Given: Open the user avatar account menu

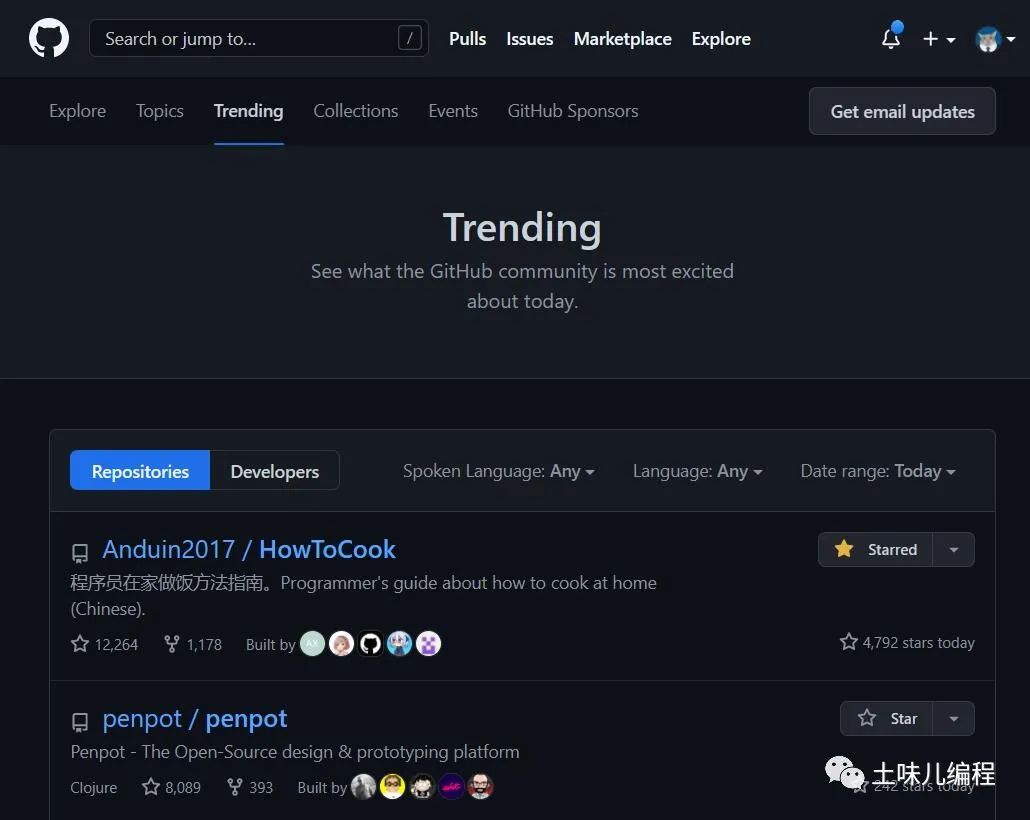Looking at the screenshot, I should click(995, 39).
